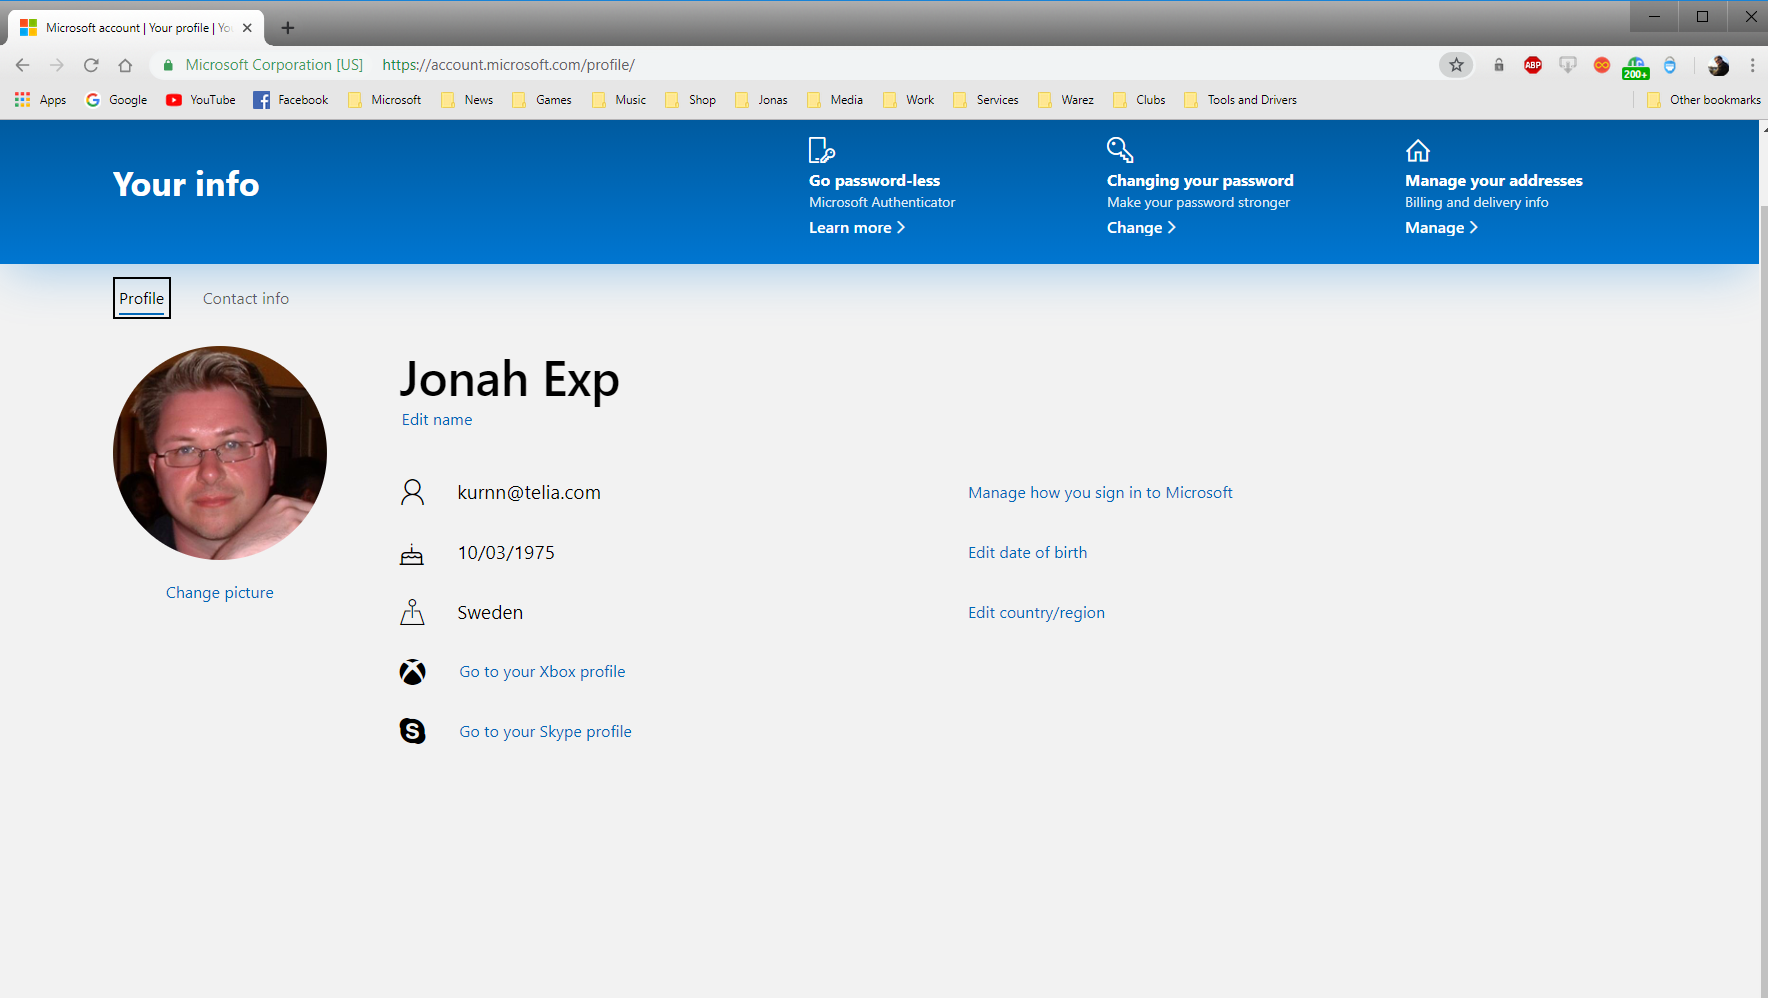Click the browser back arrow
Screen dimensions: 1768x998
(23, 65)
